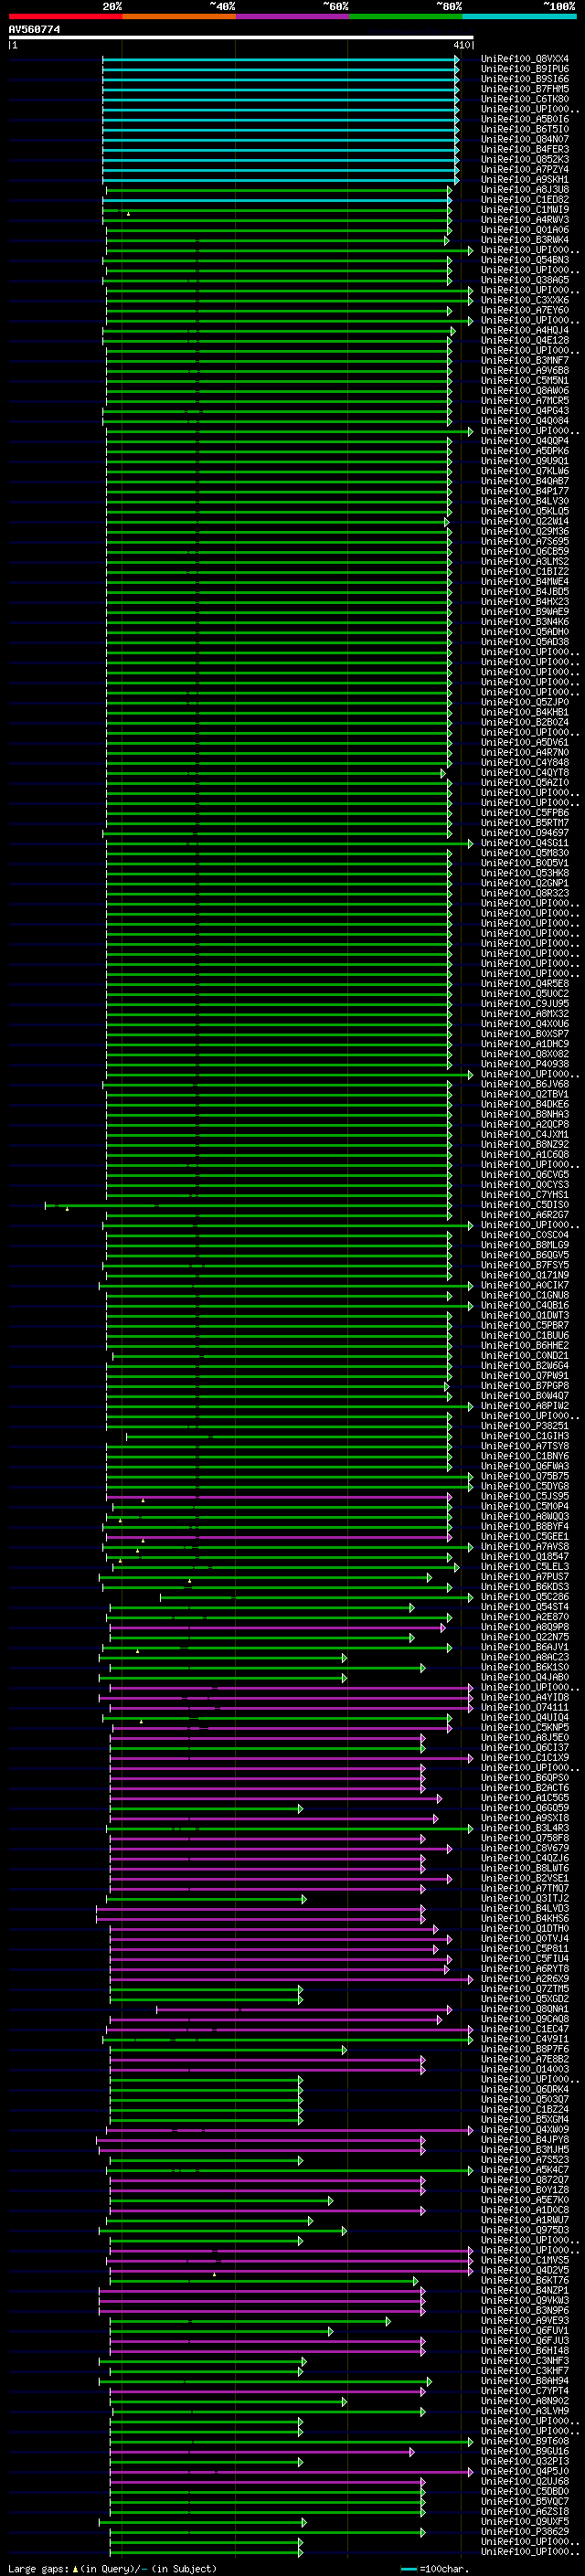The image size is (585, 2576).
Task: Click label UniRef100_C1MWI9
Action: click(525, 210)
